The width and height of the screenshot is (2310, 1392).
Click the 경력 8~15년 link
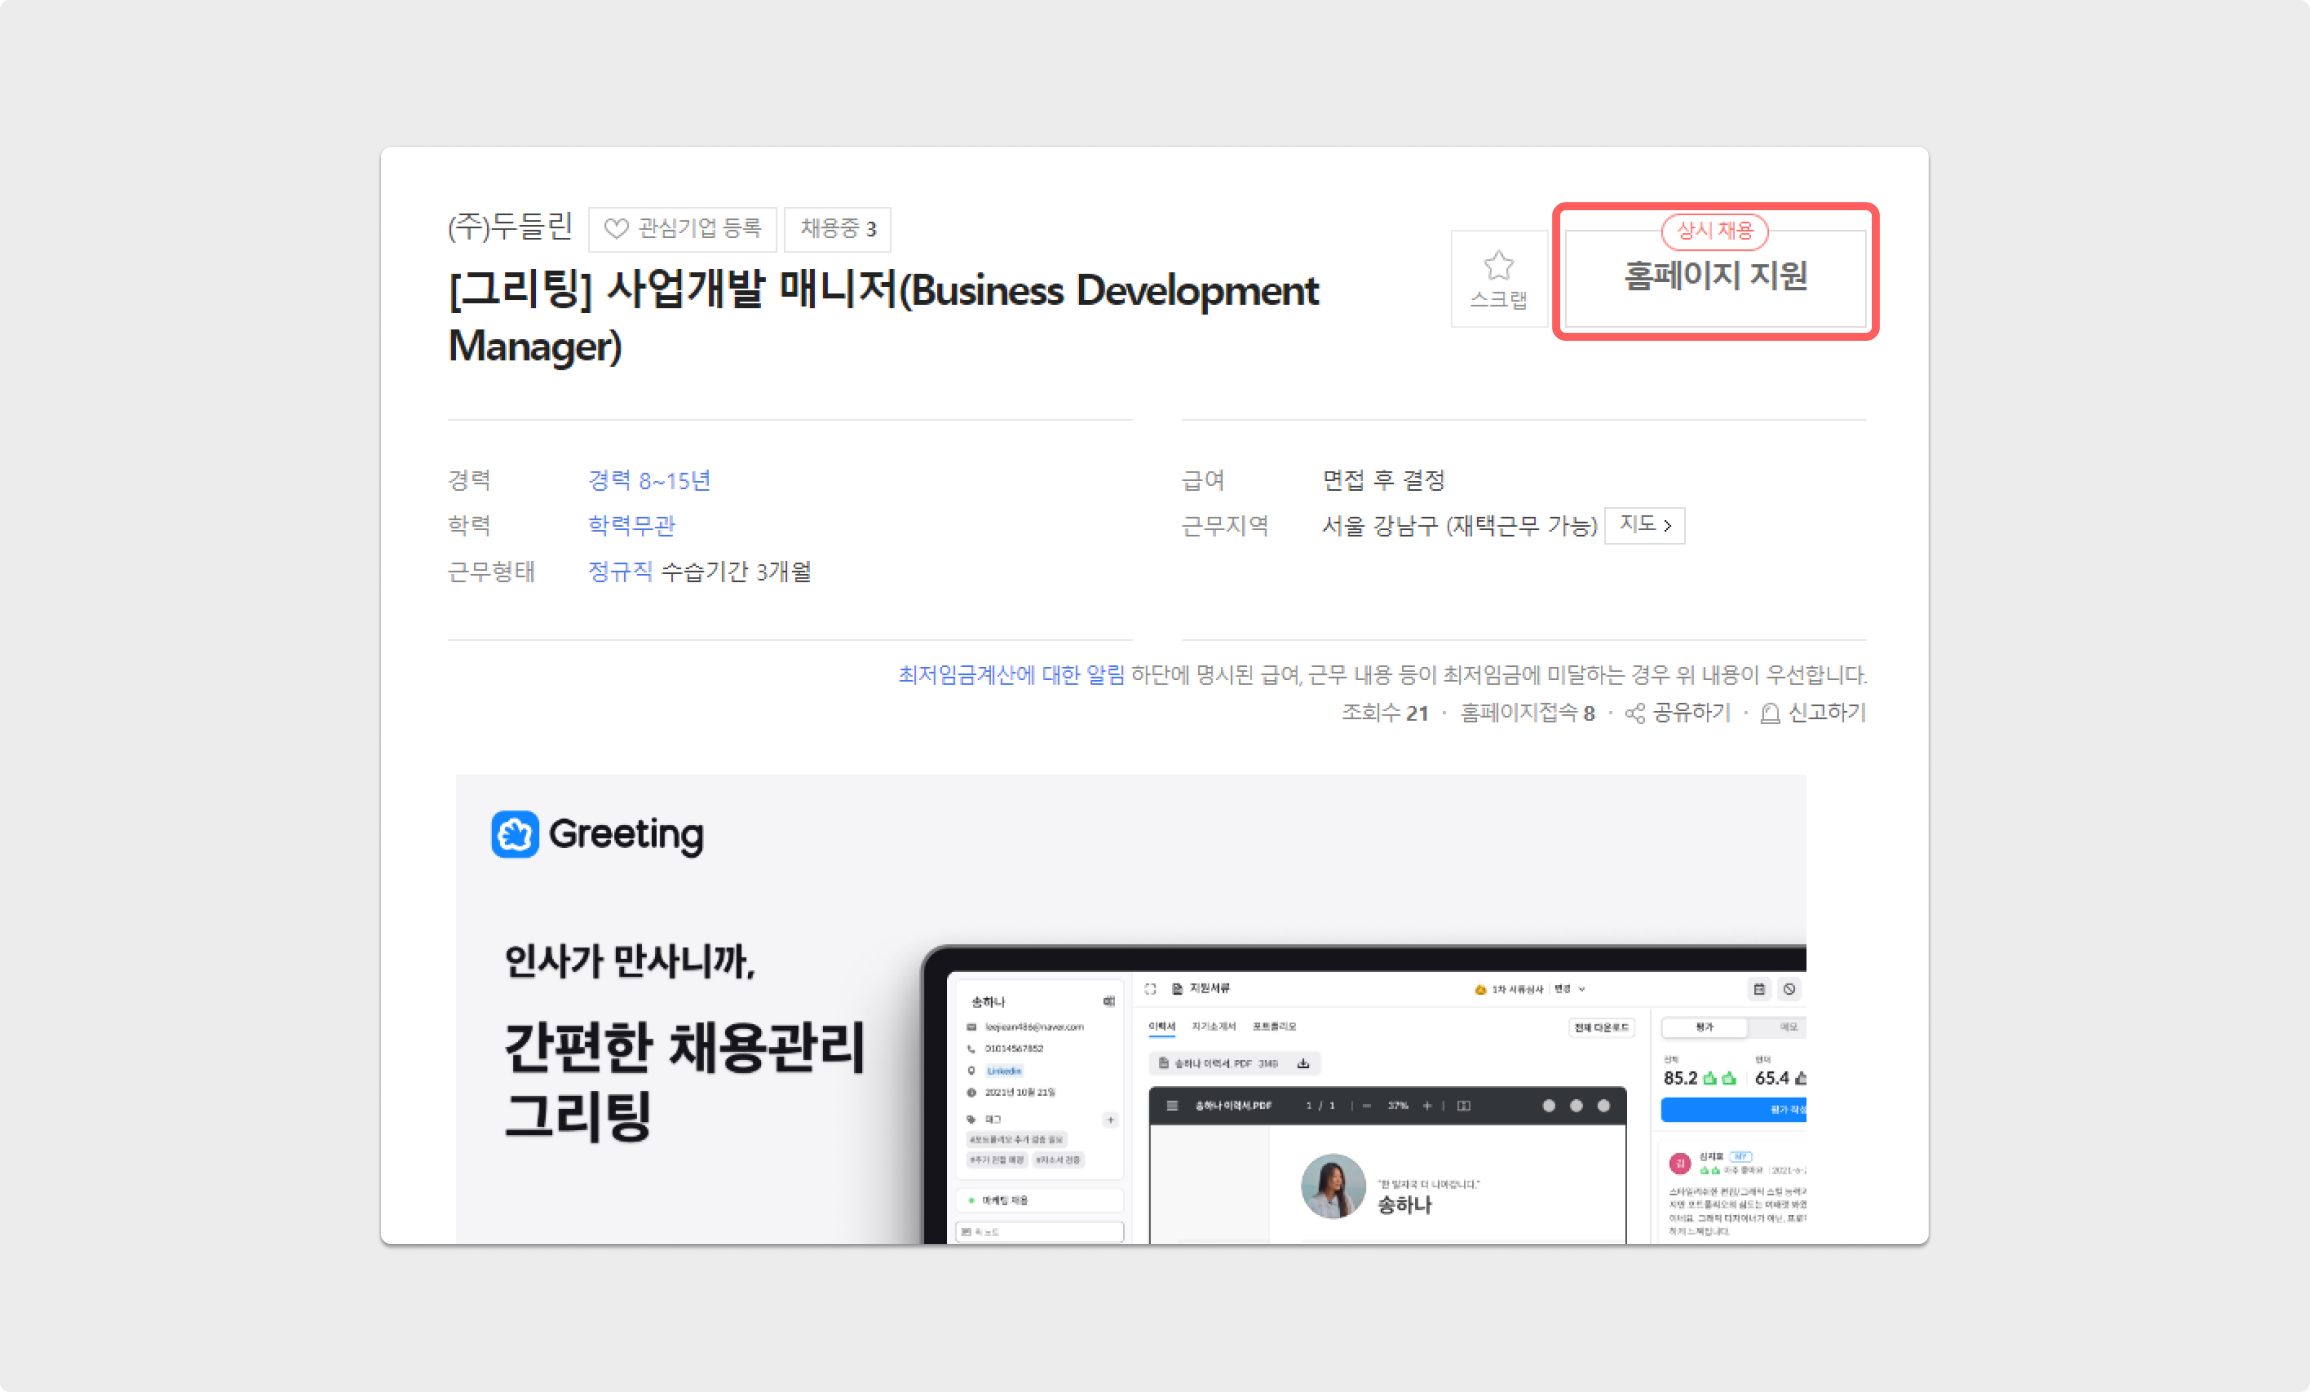pyautogui.click(x=649, y=481)
